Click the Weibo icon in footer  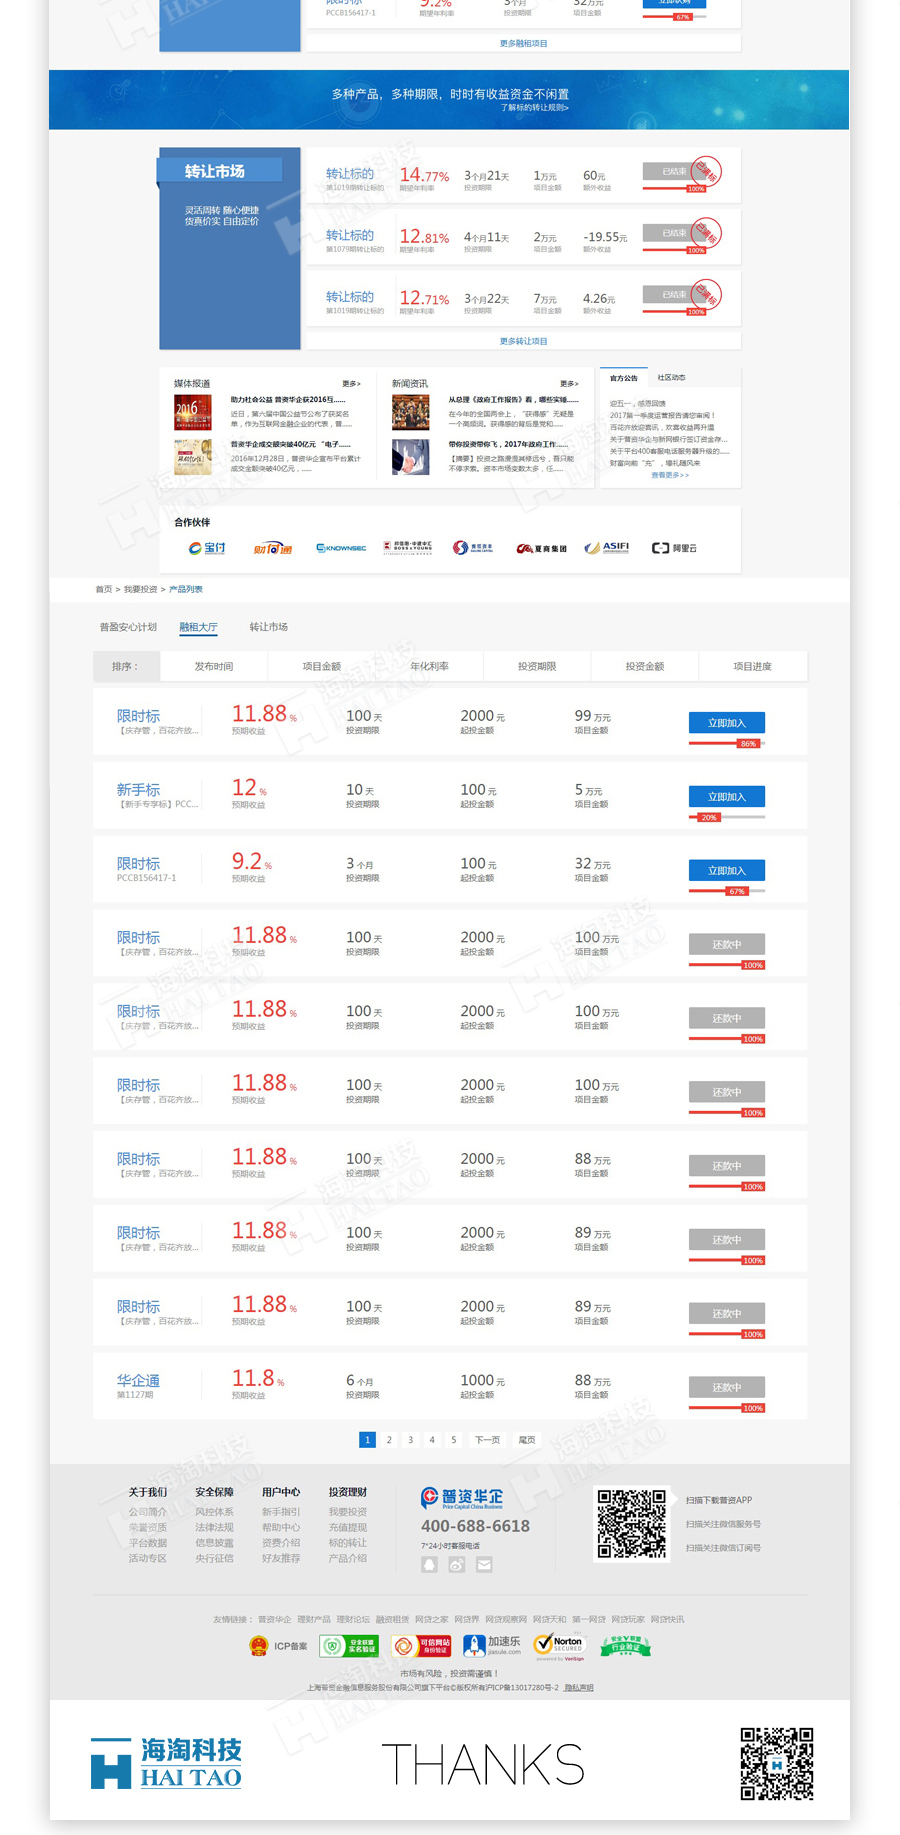(x=456, y=1565)
